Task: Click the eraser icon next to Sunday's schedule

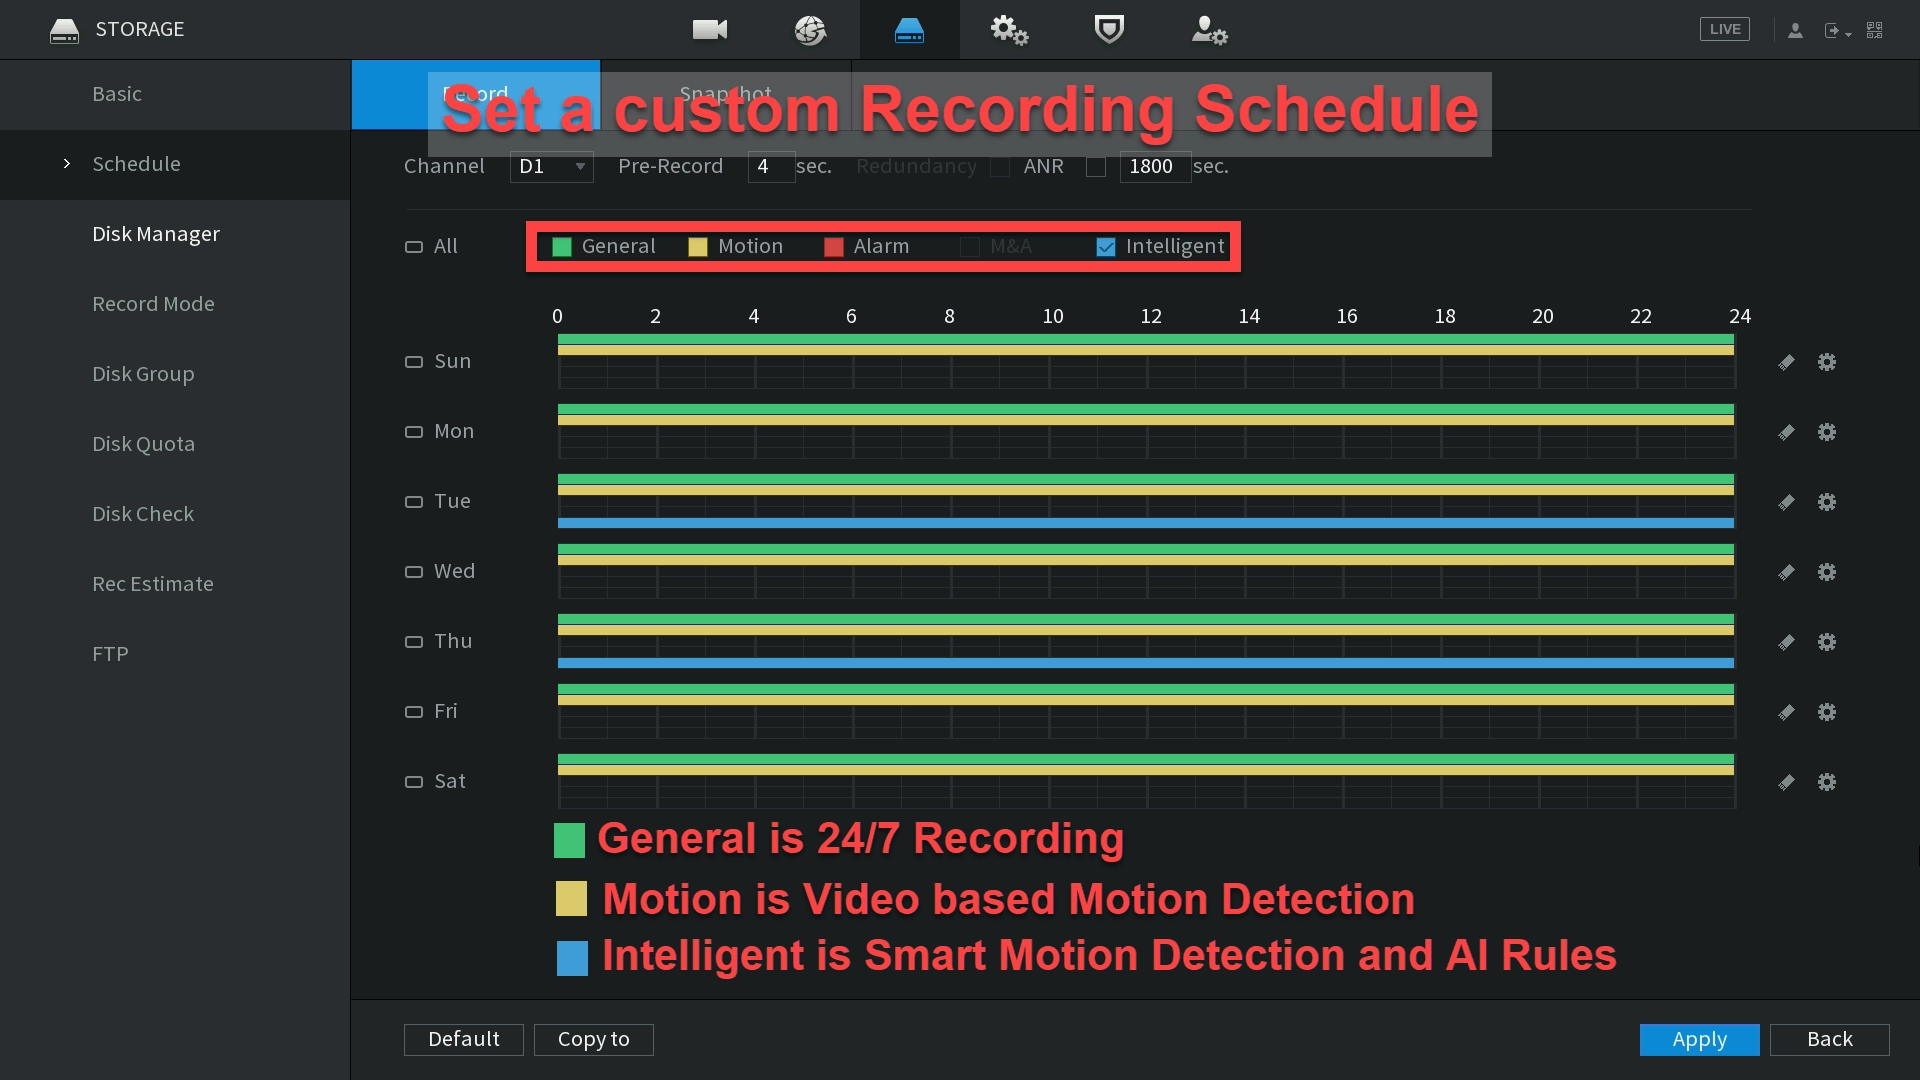Action: tap(1787, 362)
